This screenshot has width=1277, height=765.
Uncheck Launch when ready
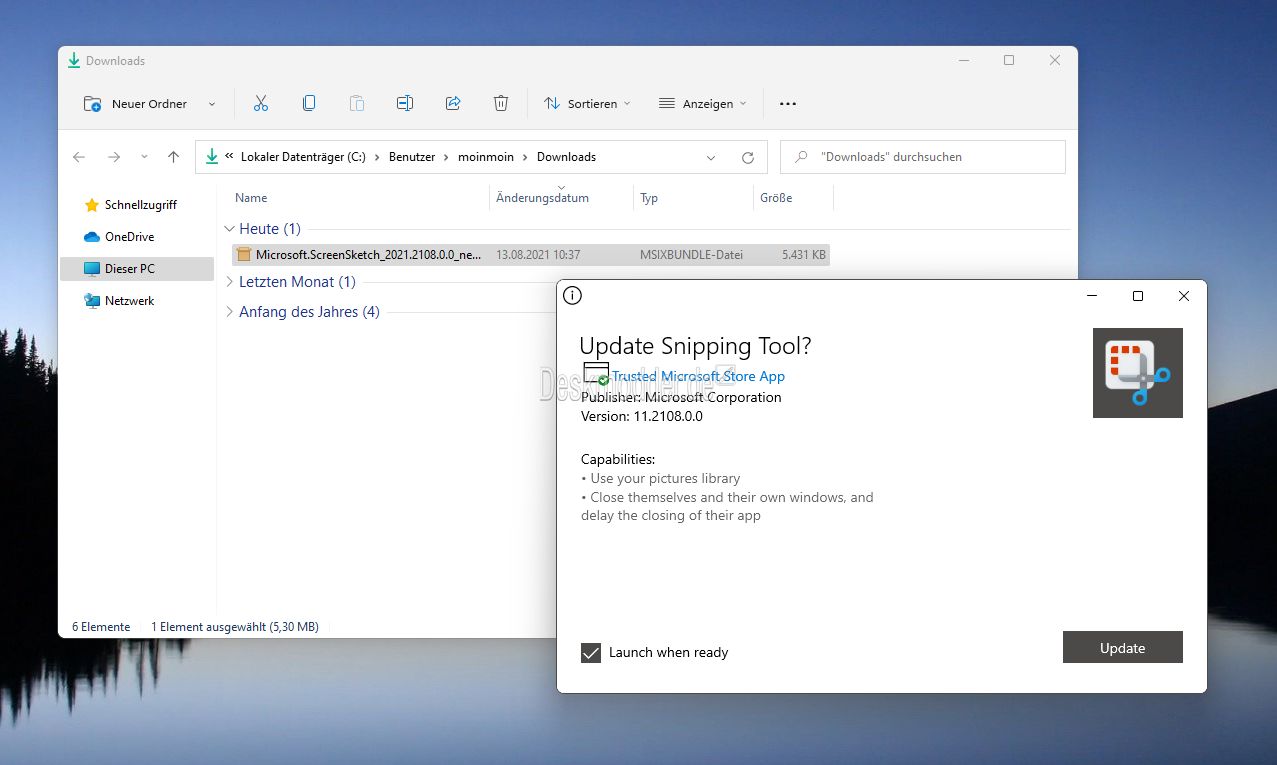click(x=591, y=653)
